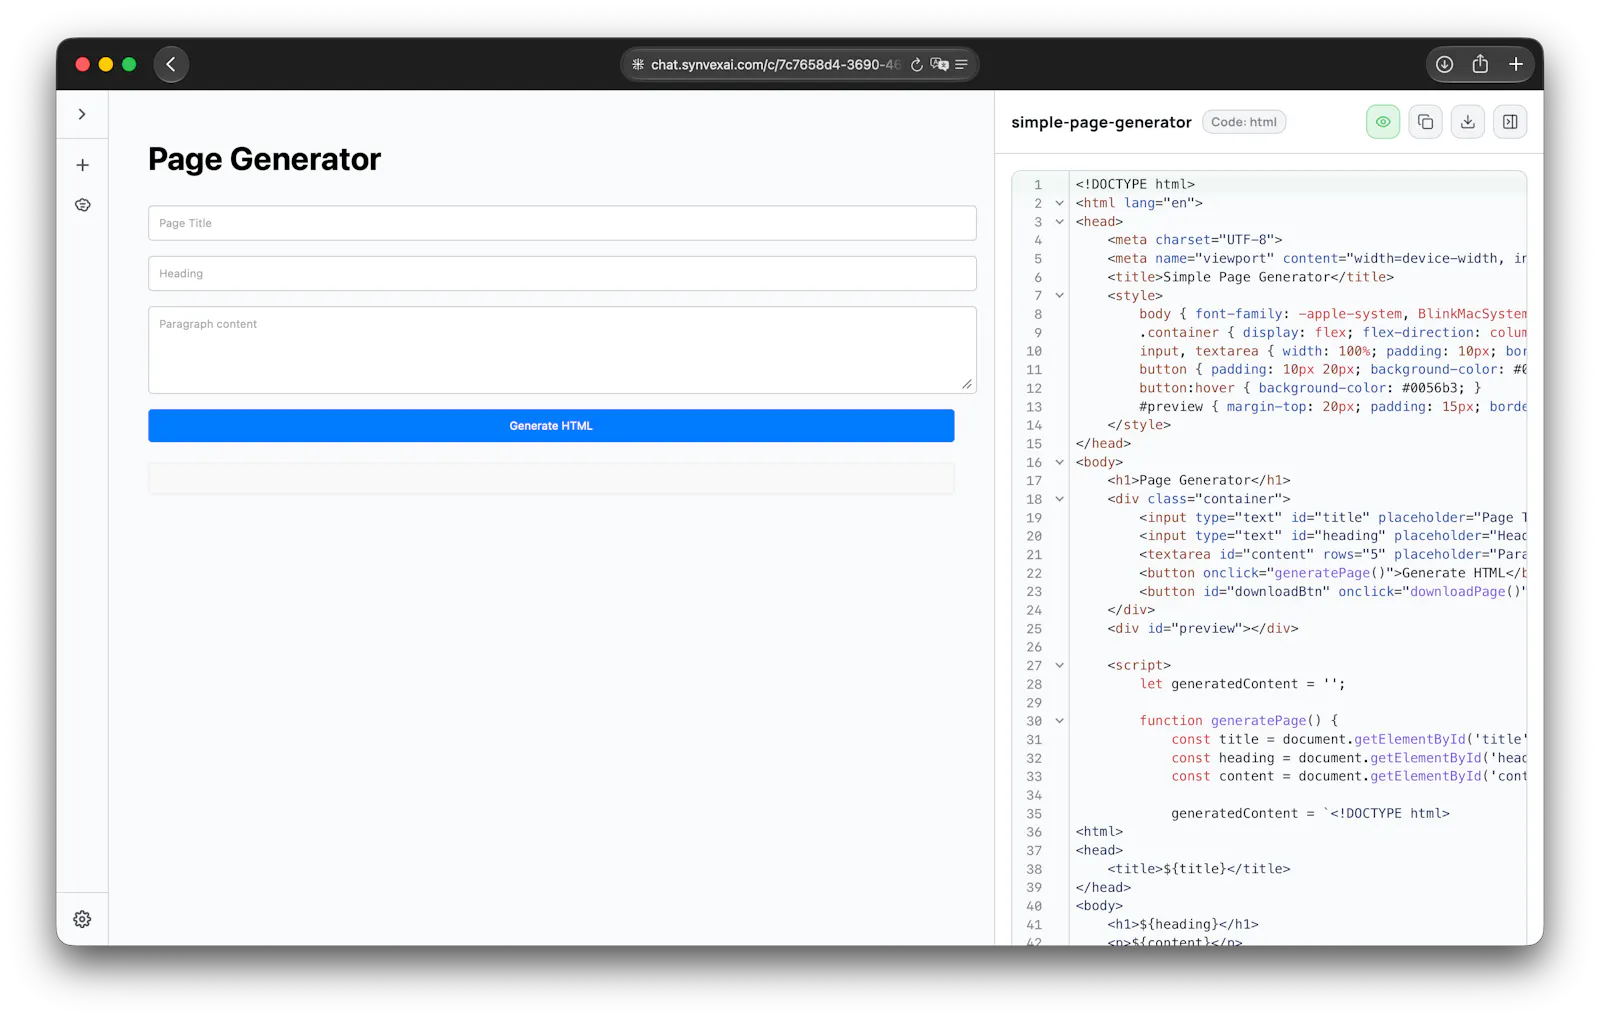
Task: Click the <!DOCTYPE html> line of code
Action: click(1135, 185)
